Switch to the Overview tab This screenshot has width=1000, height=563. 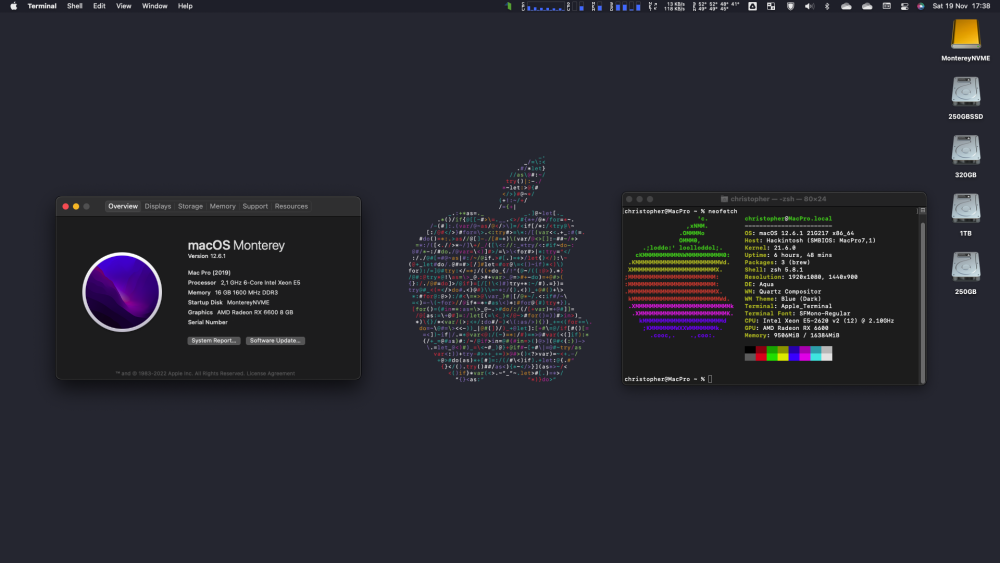pyautogui.click(x=122, y=206)
